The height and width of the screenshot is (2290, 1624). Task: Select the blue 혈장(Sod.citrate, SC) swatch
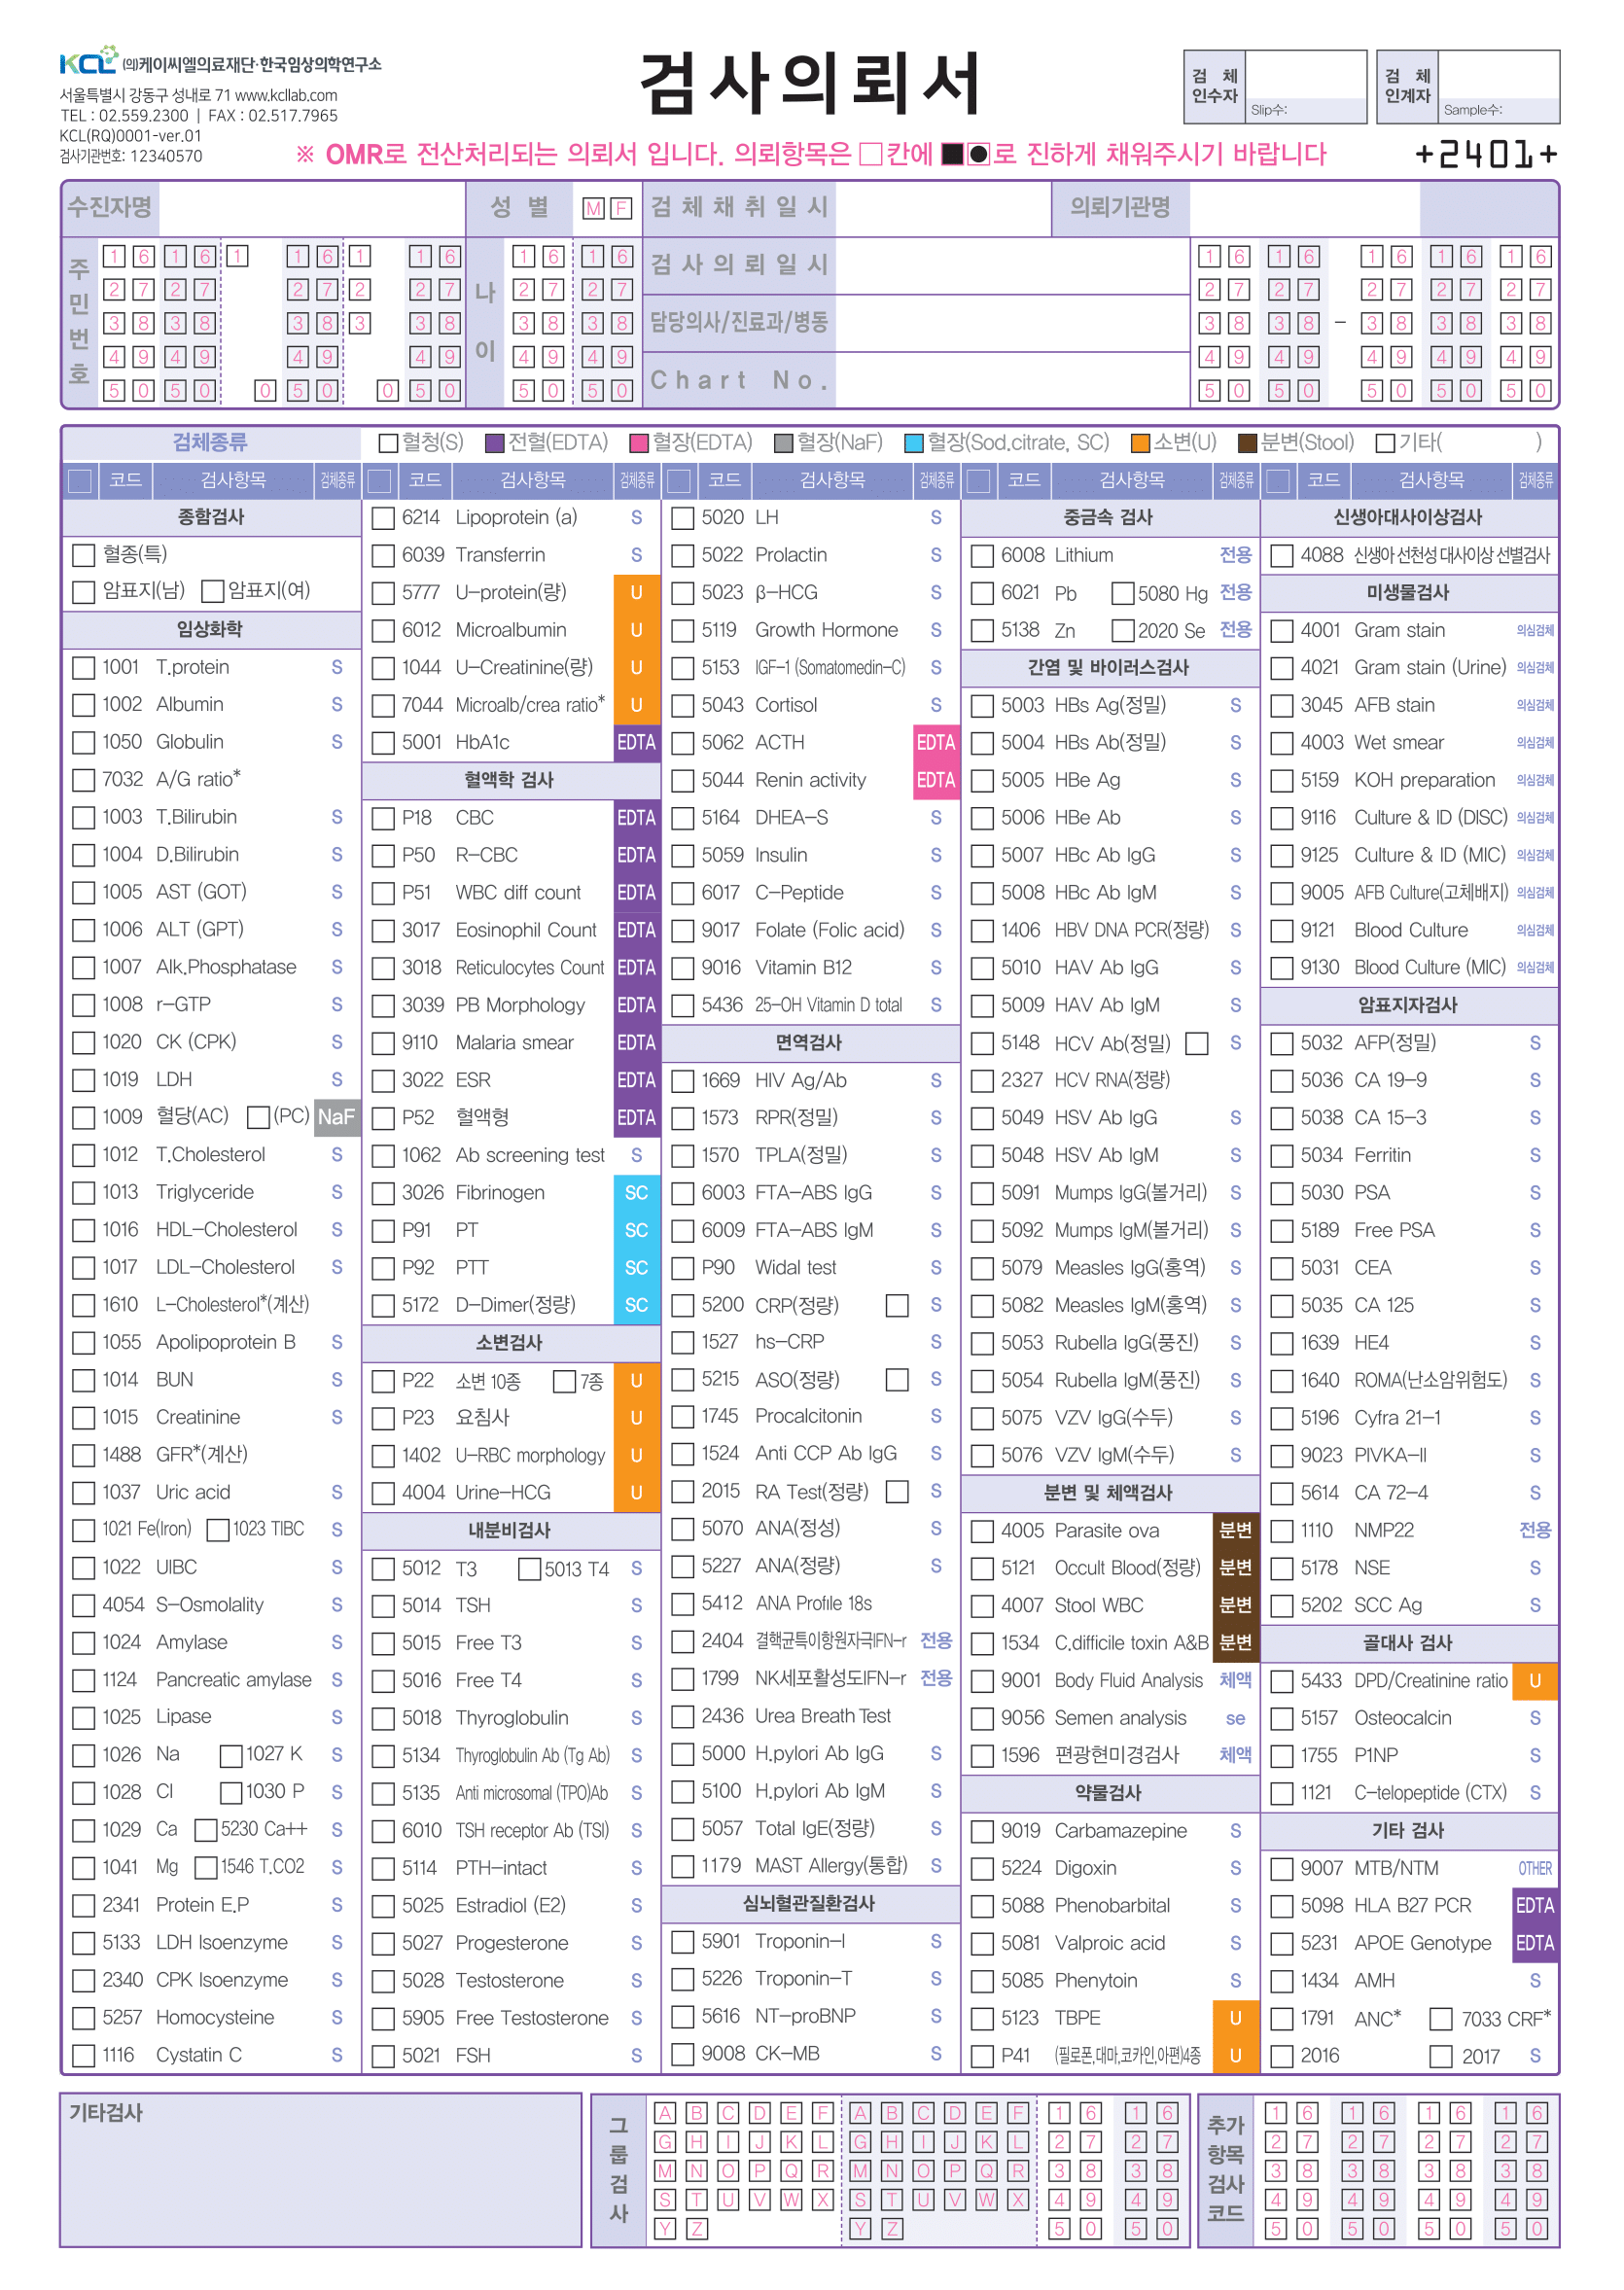(913, 443)
